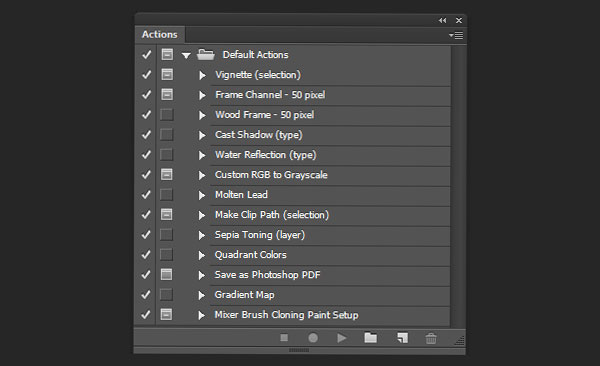
Task: Toggle checkmark for Sepia Toning (layer)
Action: (x=146, y=234)
